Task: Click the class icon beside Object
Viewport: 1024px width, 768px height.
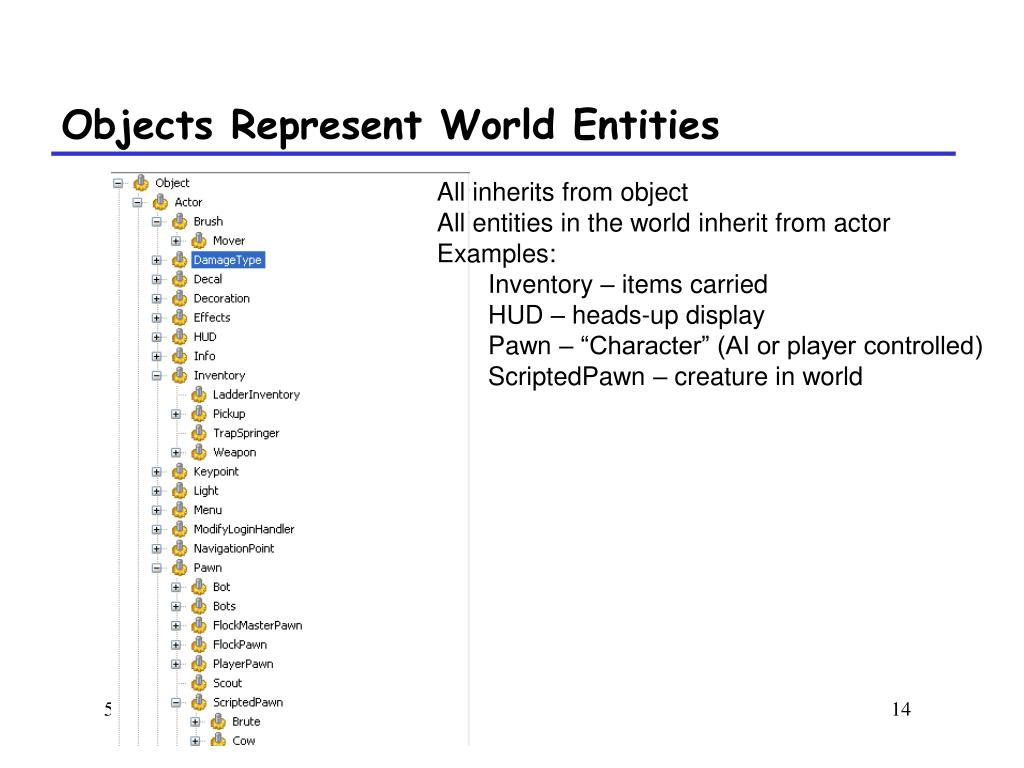Action: [141, 183]
